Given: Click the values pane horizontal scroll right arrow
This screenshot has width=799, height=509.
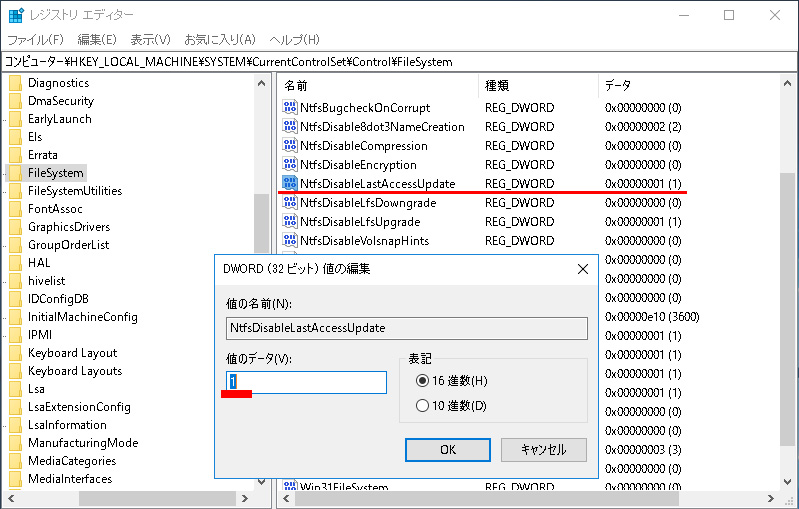Looking at the screenshot, I should (770, 498).
